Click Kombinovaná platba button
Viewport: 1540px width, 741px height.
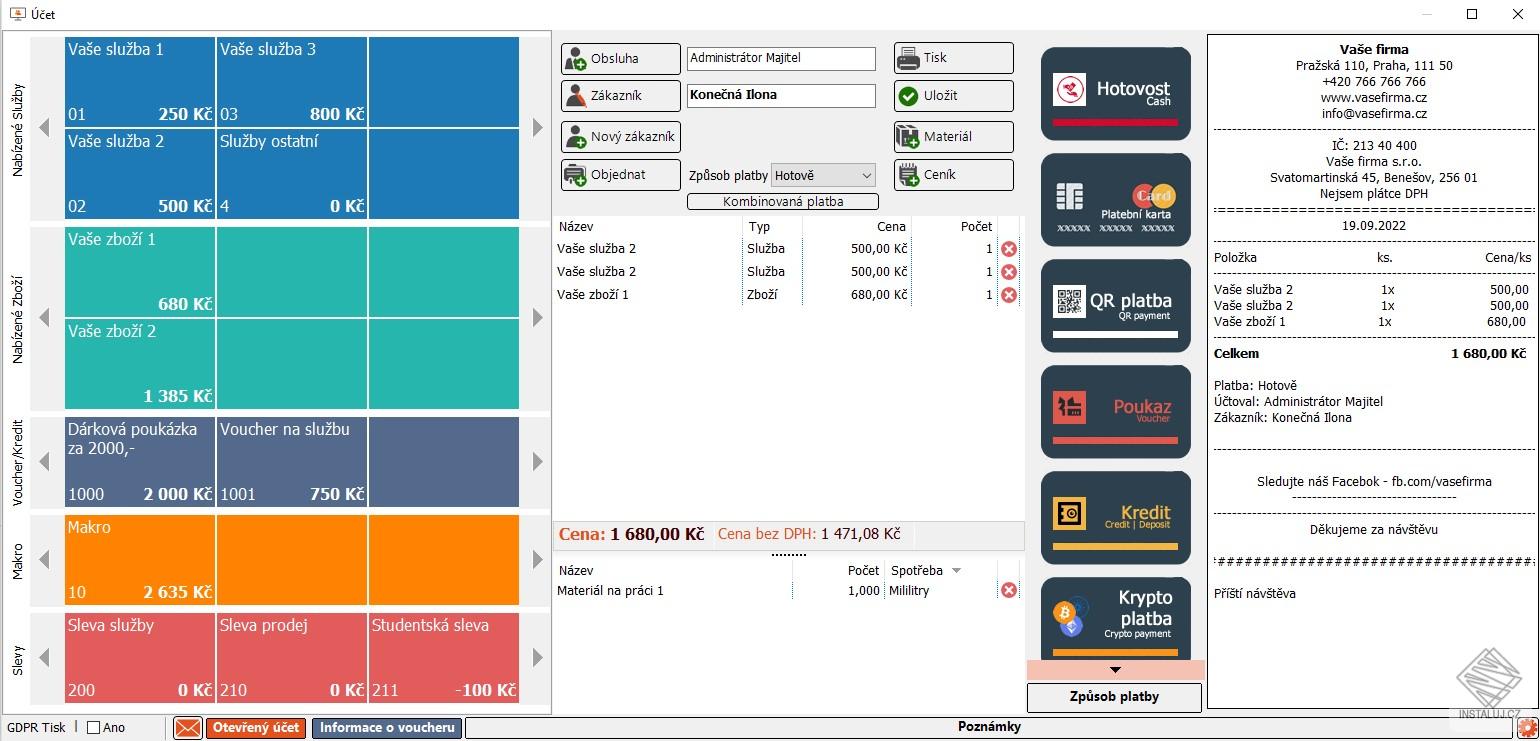783,202
